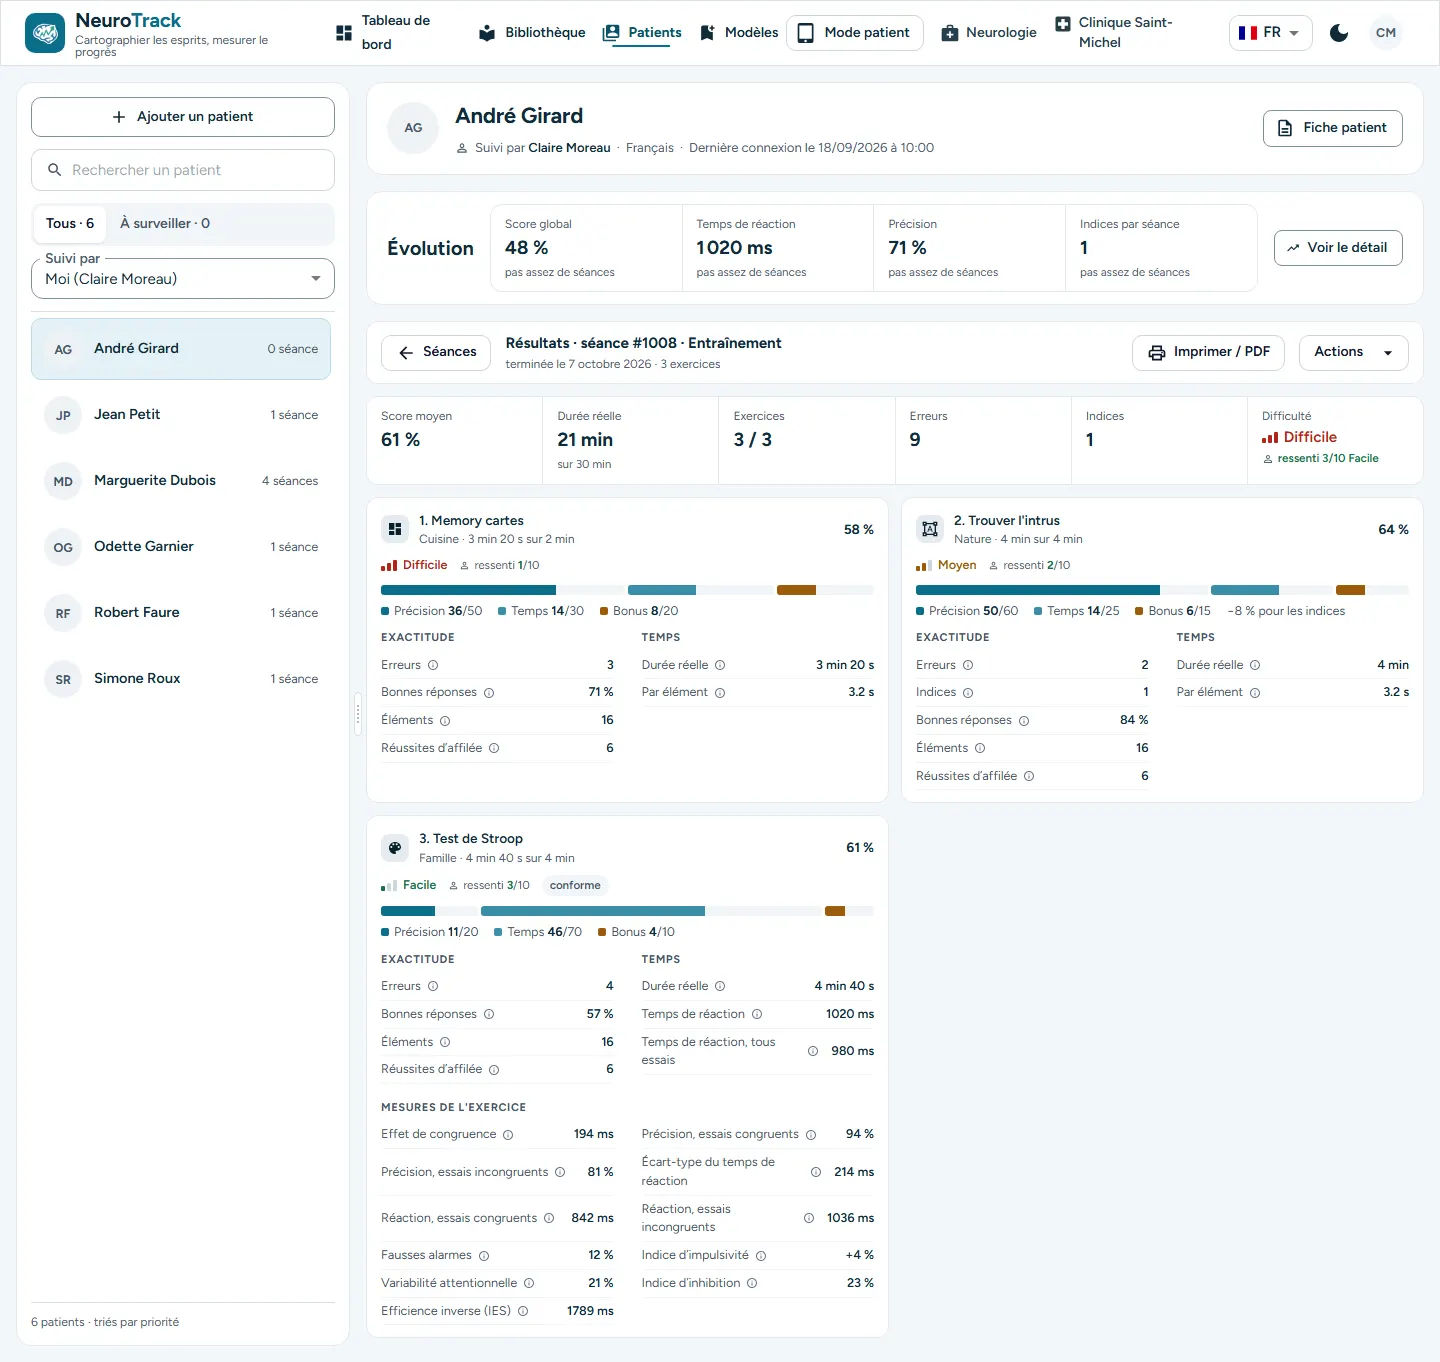Add a new patient
The height and width of the screenshot is (1362, 1440).
[183, 117]
